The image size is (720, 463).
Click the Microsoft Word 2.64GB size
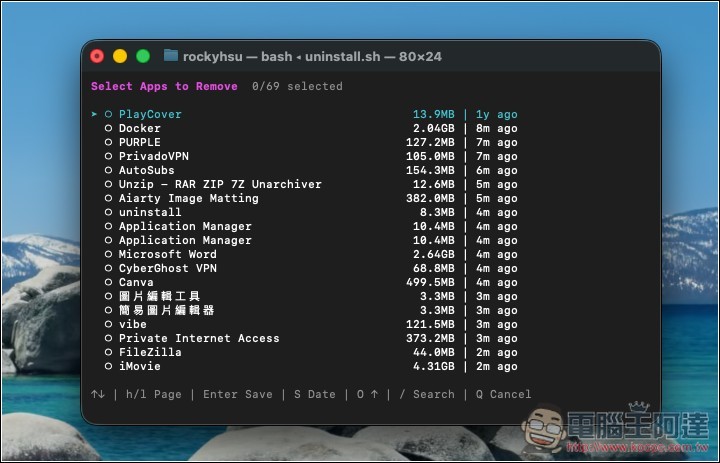433,254
